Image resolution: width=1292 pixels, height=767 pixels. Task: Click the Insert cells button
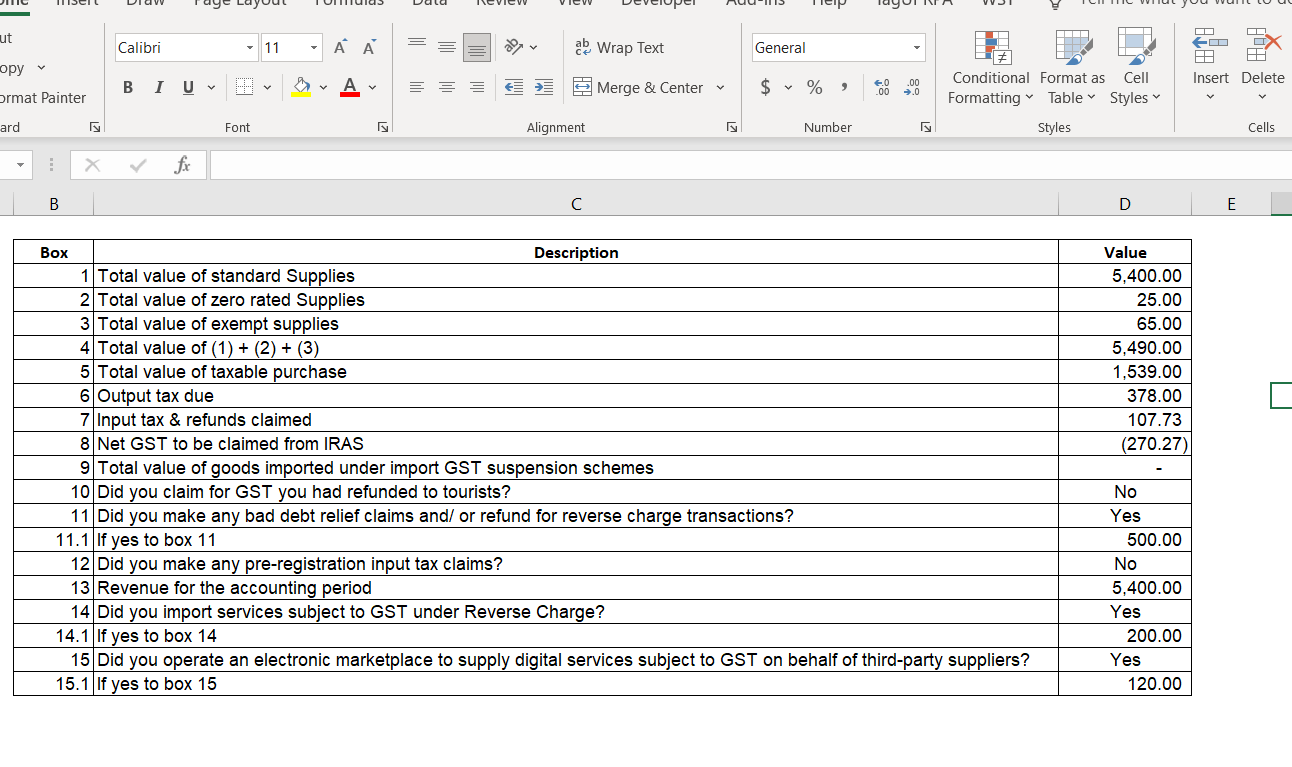(x=1211, y=67)
